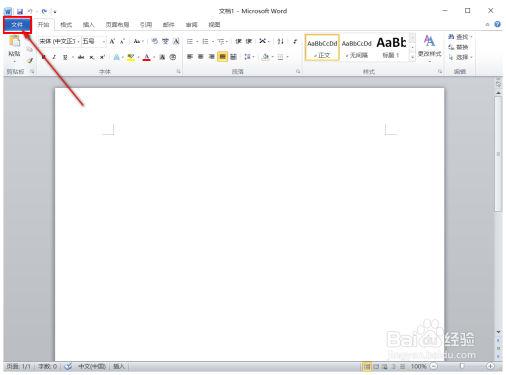Select the Format Painter brush icon
Screen dimensions: 506x375
point(30,60)
